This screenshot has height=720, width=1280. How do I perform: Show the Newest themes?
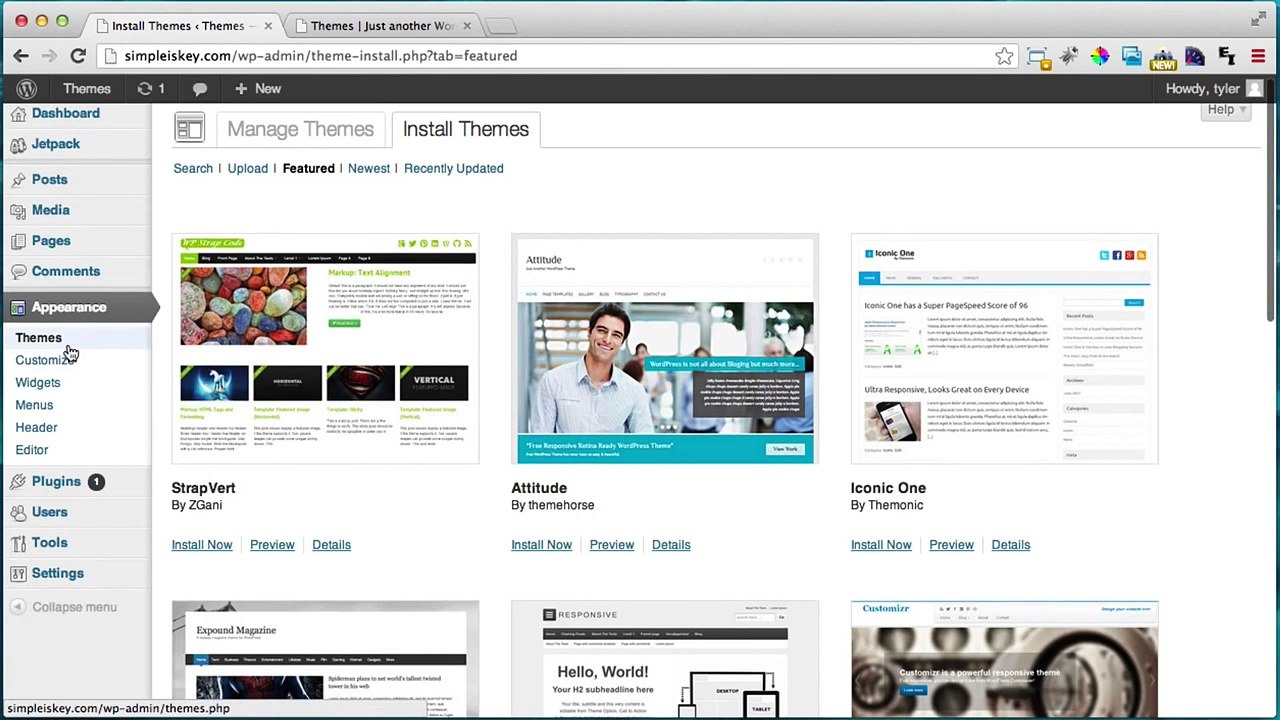369,169
